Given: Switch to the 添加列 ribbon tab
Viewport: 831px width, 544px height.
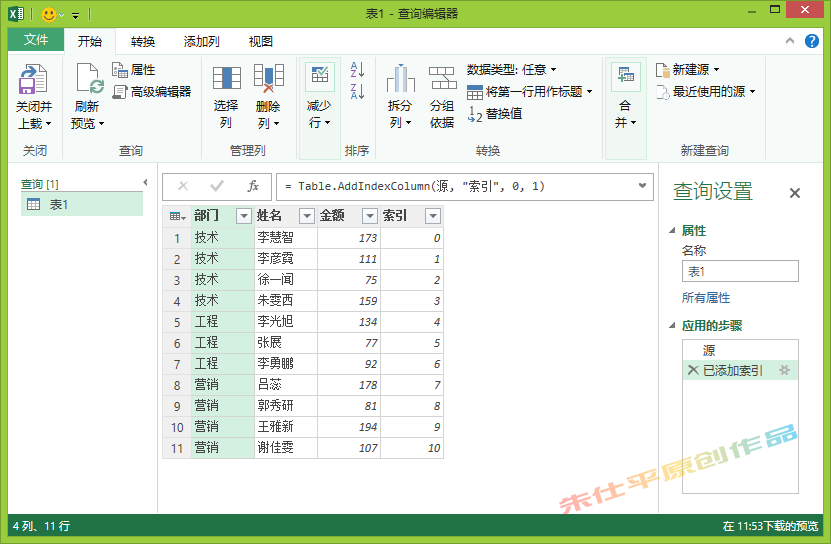Looking at the screenshot, I should coord(201,41).
